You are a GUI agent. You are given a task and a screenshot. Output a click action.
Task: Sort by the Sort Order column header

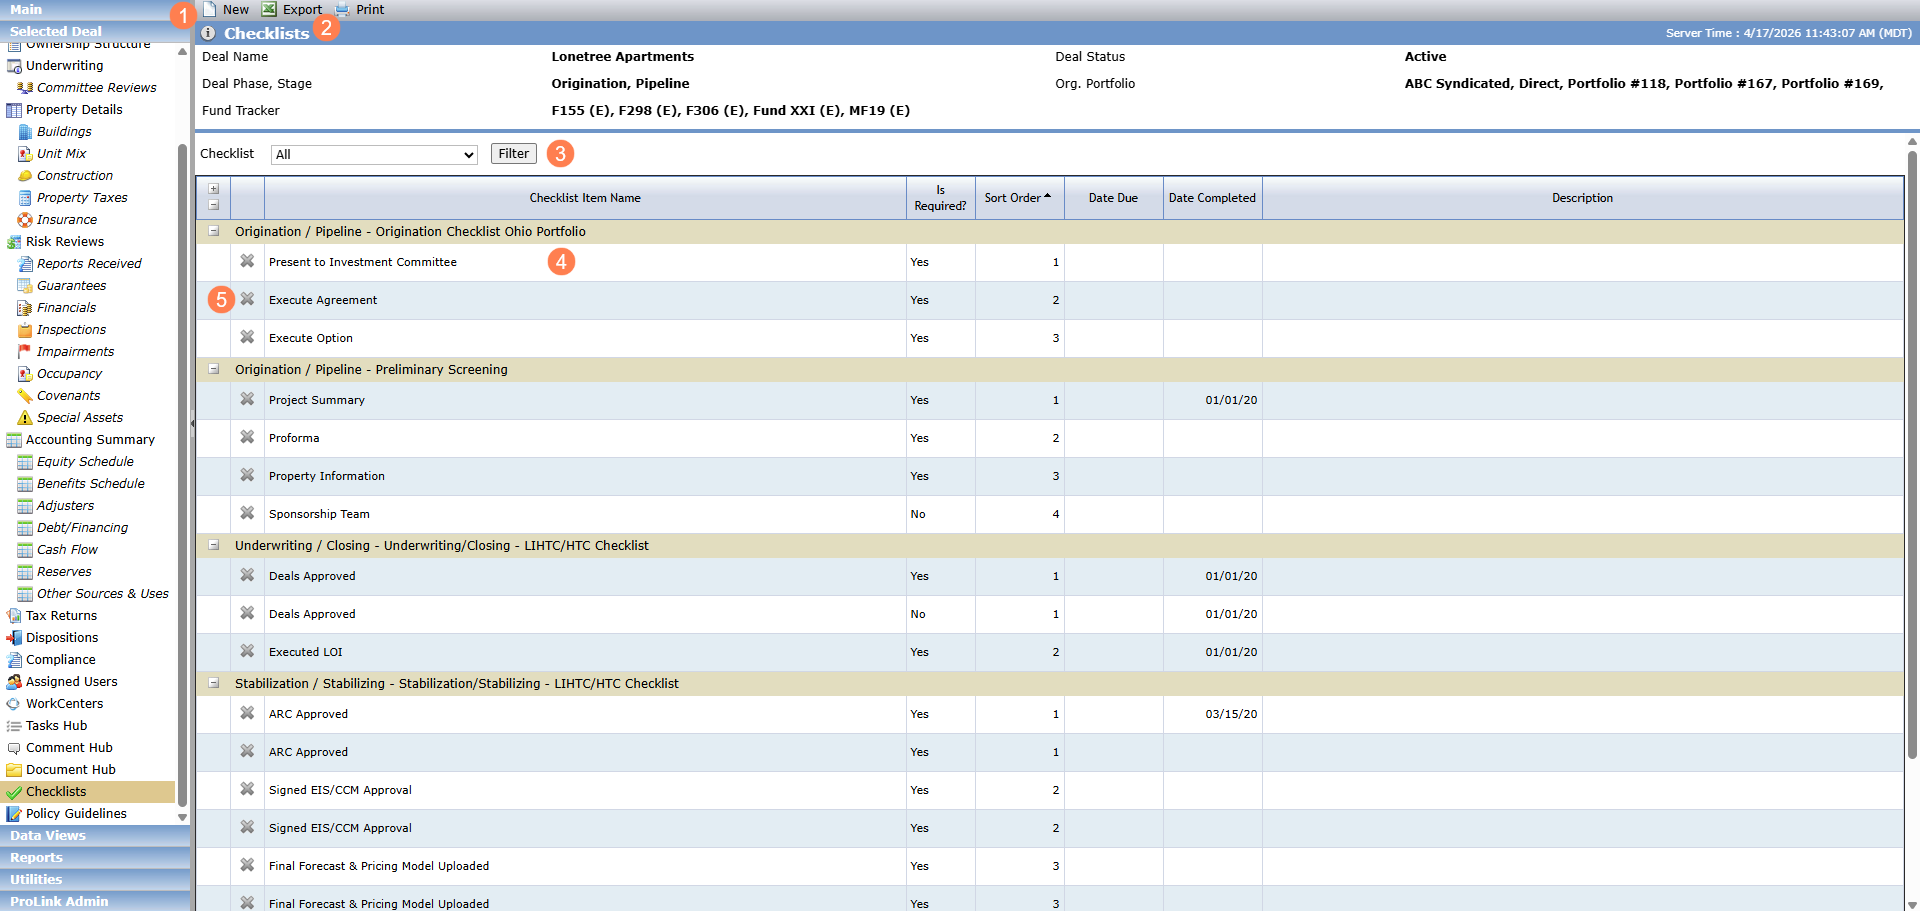click(x=1019, y=198)
